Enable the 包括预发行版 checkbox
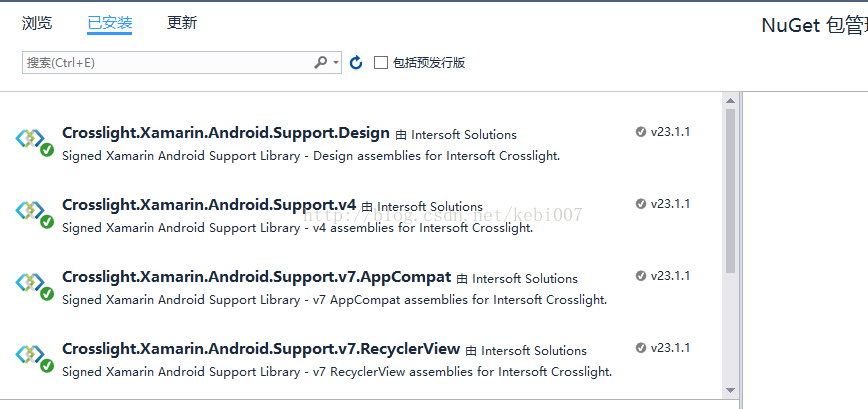The width and height of the screenshot is (868, 409). pyautogui.click(x=381, y=63)
